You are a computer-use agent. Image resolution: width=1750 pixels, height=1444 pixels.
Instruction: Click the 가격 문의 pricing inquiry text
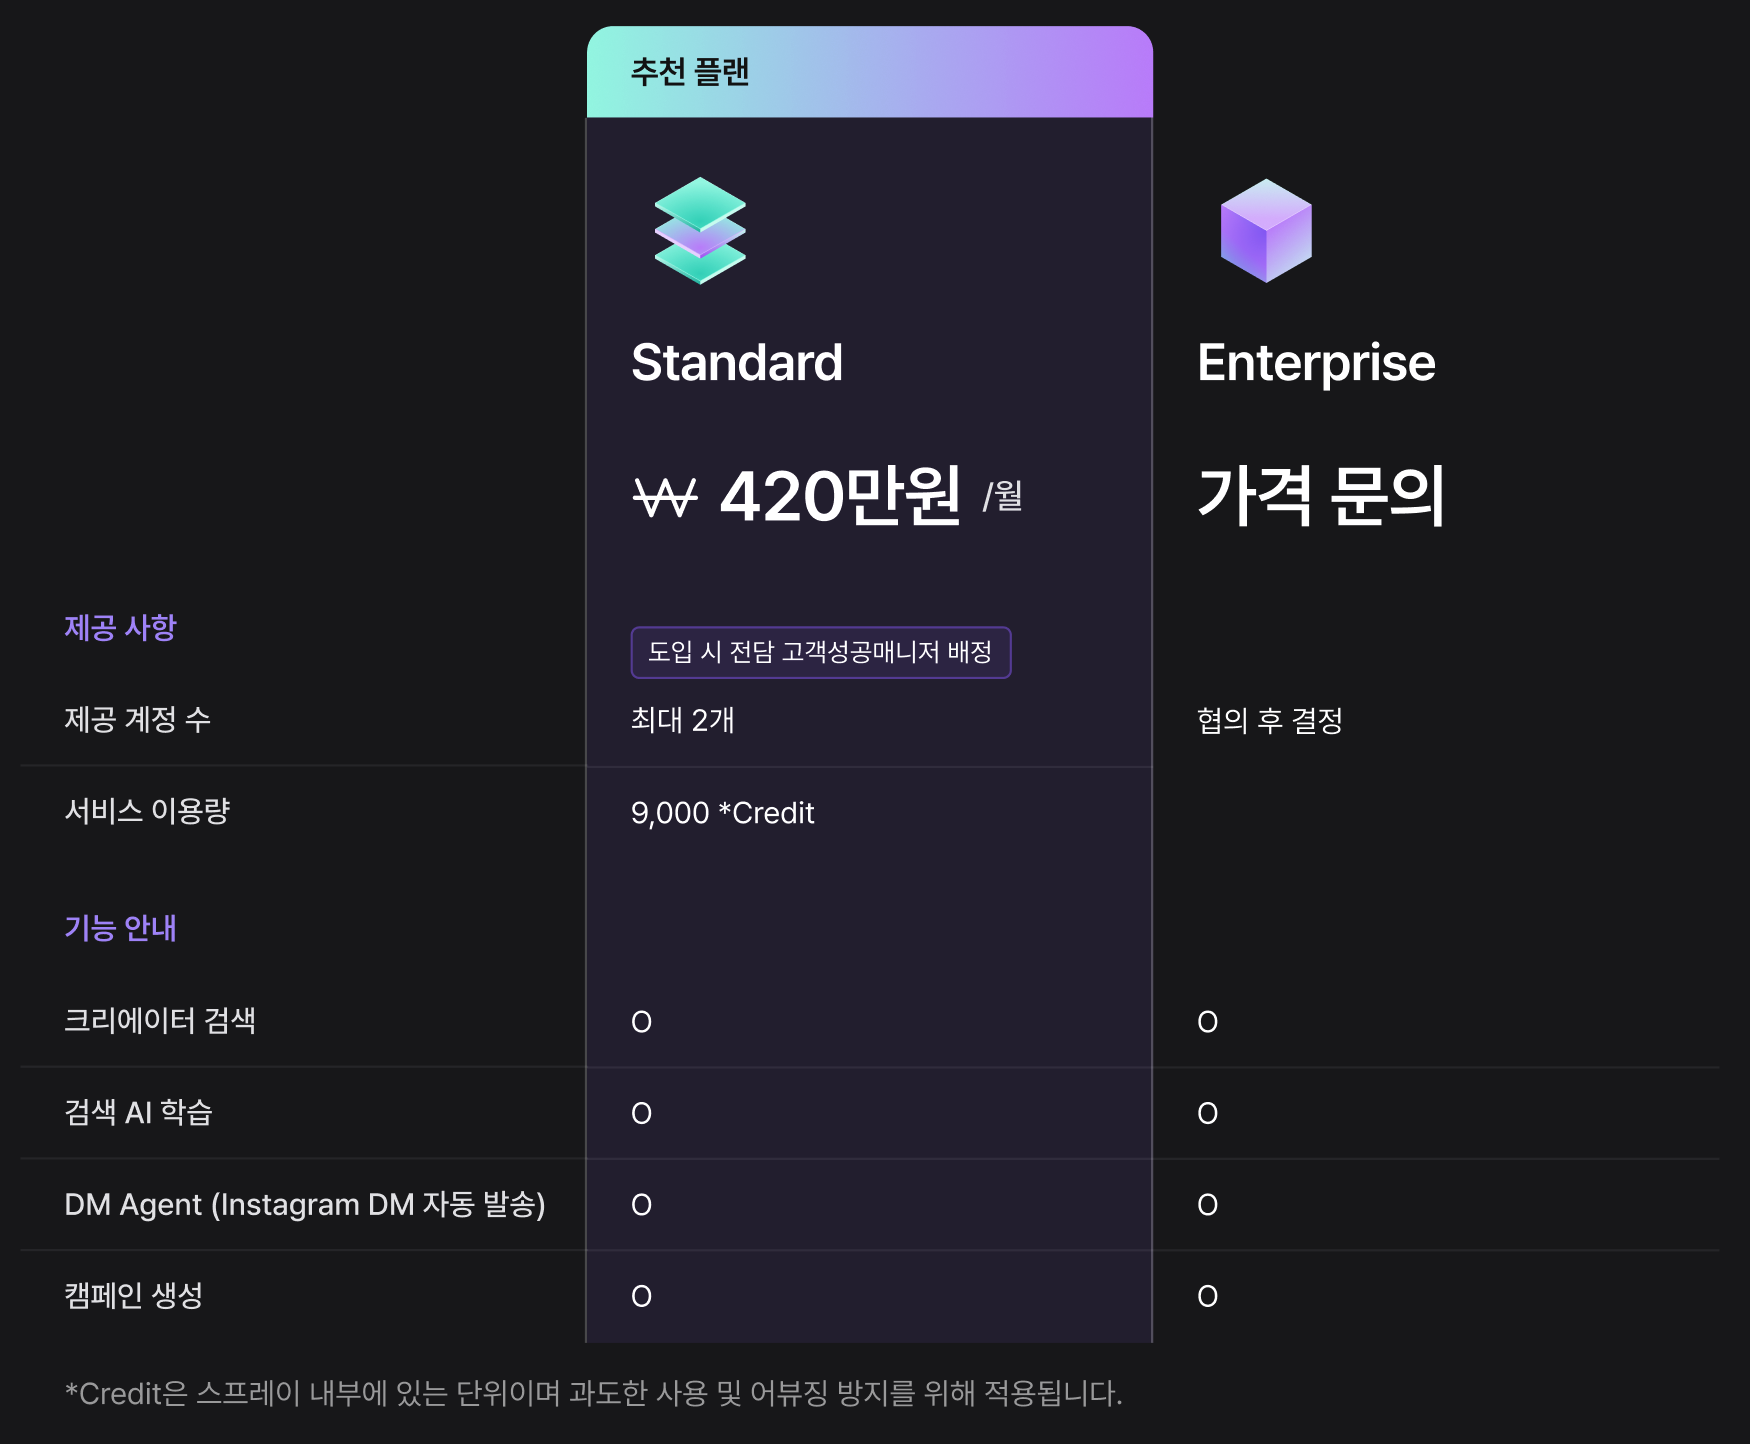pyautogui.click(x=1321, y=496)
